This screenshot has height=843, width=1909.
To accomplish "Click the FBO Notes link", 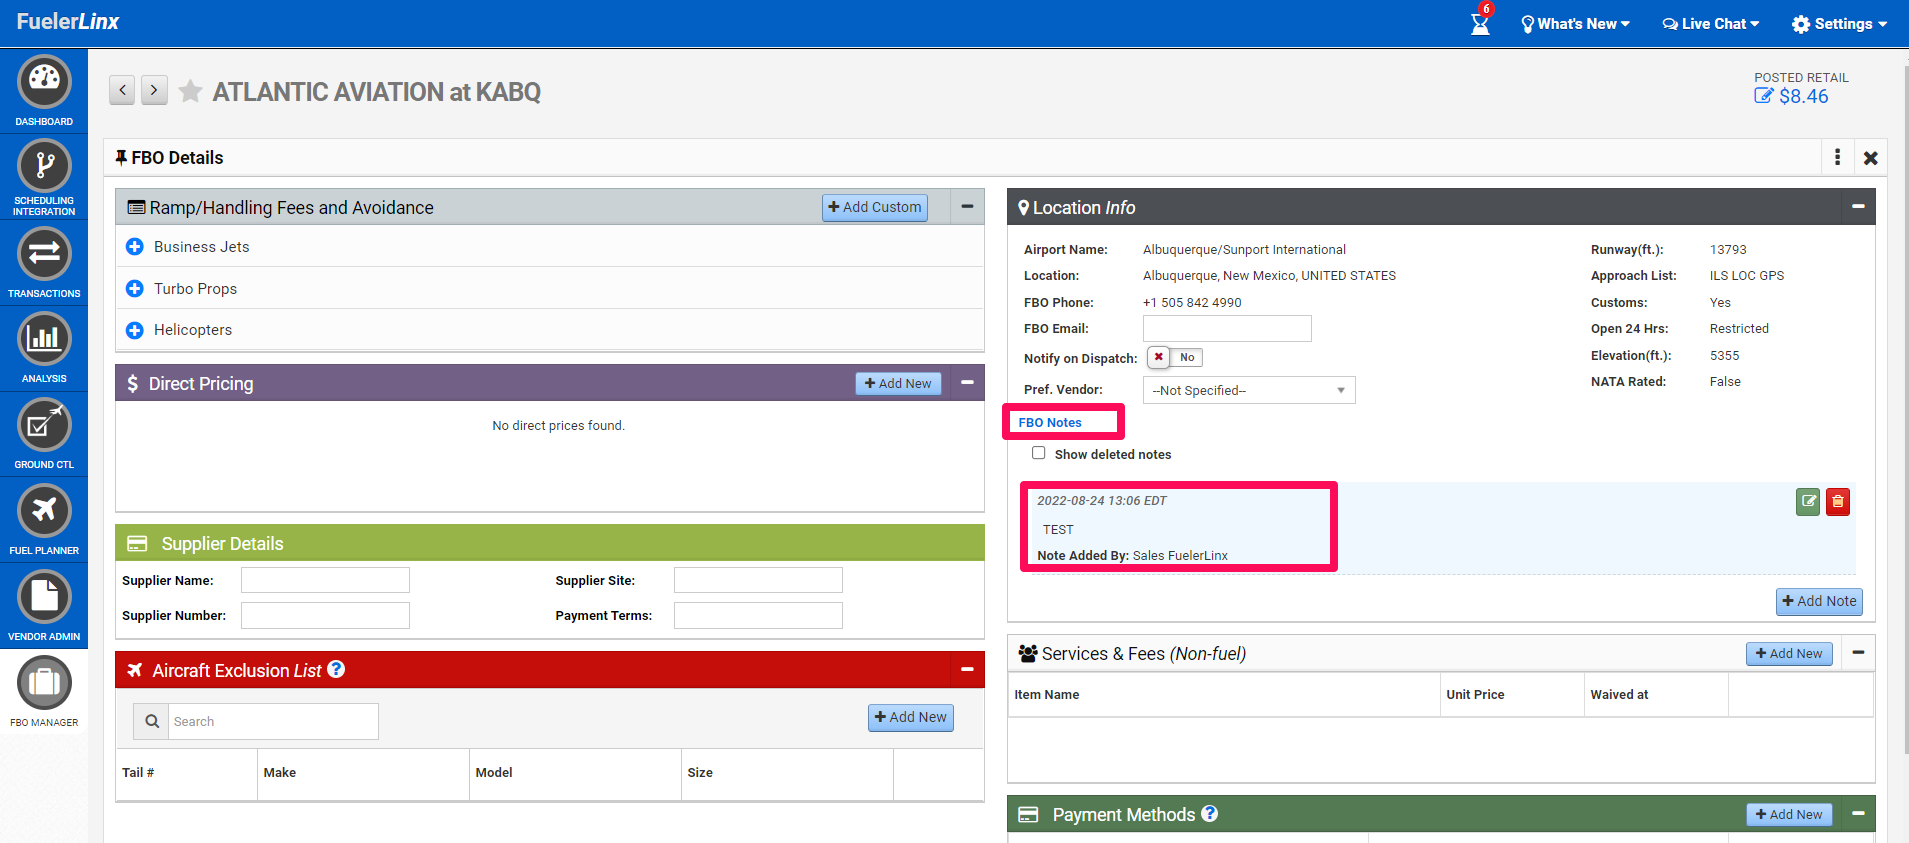I will pos(1050,423).
